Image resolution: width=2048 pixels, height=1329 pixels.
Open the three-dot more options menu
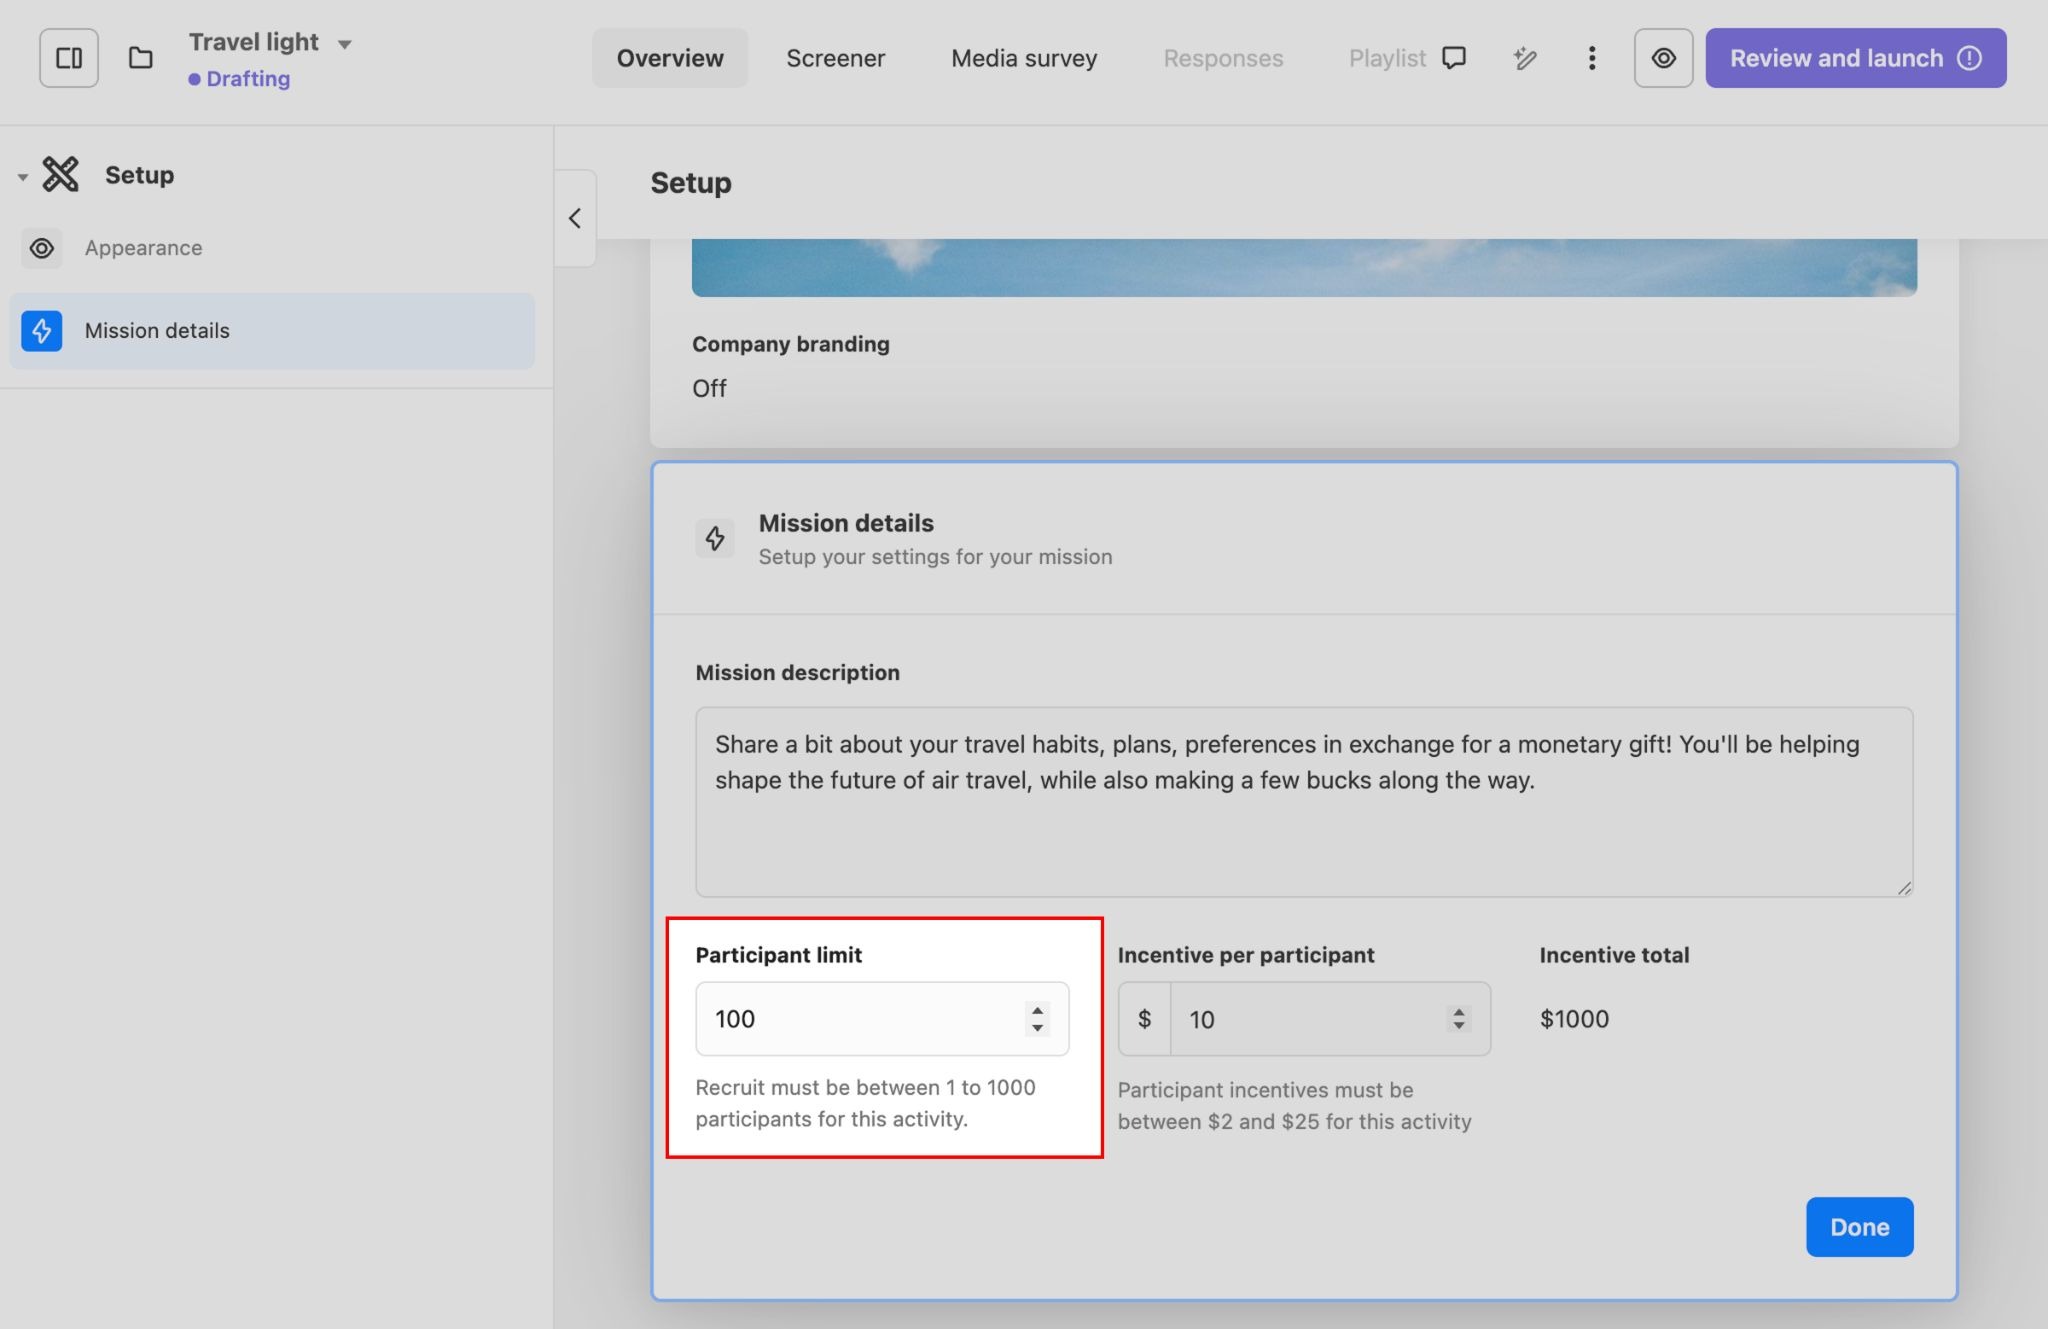1591,58
